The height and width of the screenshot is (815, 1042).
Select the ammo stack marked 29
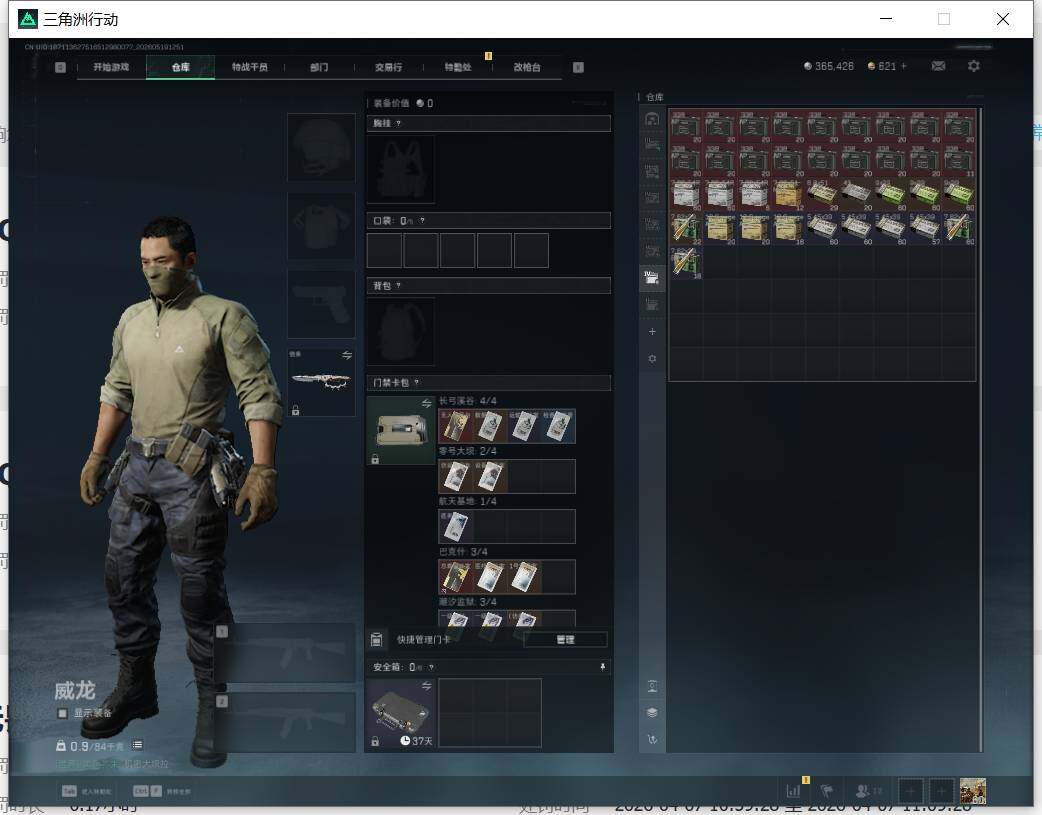[823, 195]
